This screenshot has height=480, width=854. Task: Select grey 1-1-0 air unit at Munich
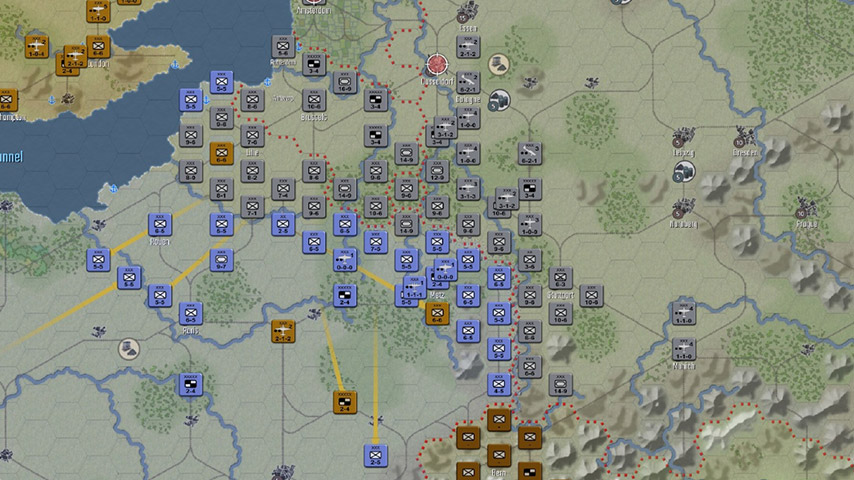684,349
